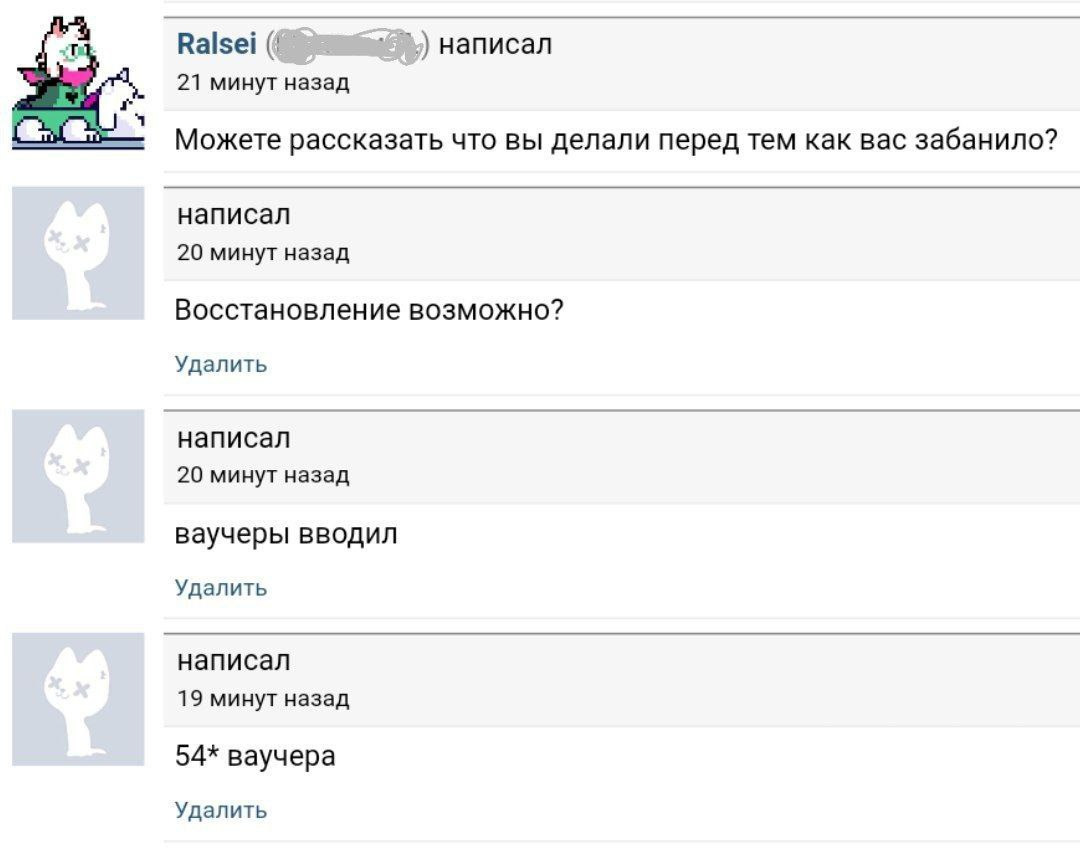Click "написал" above the "54* ваучера" comment
1080x865 pixels.
click(234, 661)
